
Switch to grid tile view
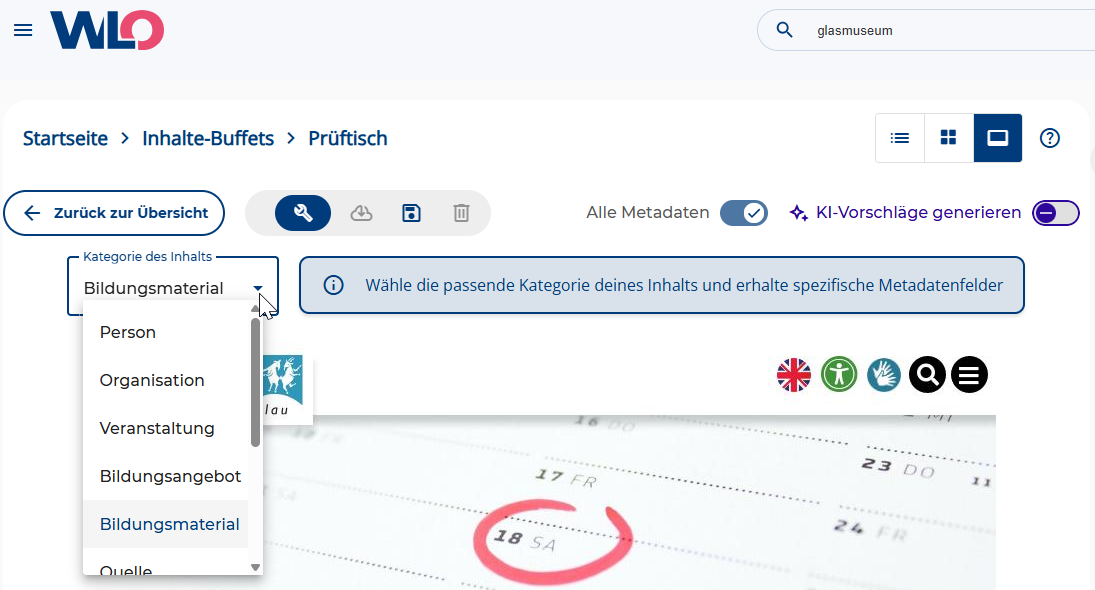click(948, 138)
